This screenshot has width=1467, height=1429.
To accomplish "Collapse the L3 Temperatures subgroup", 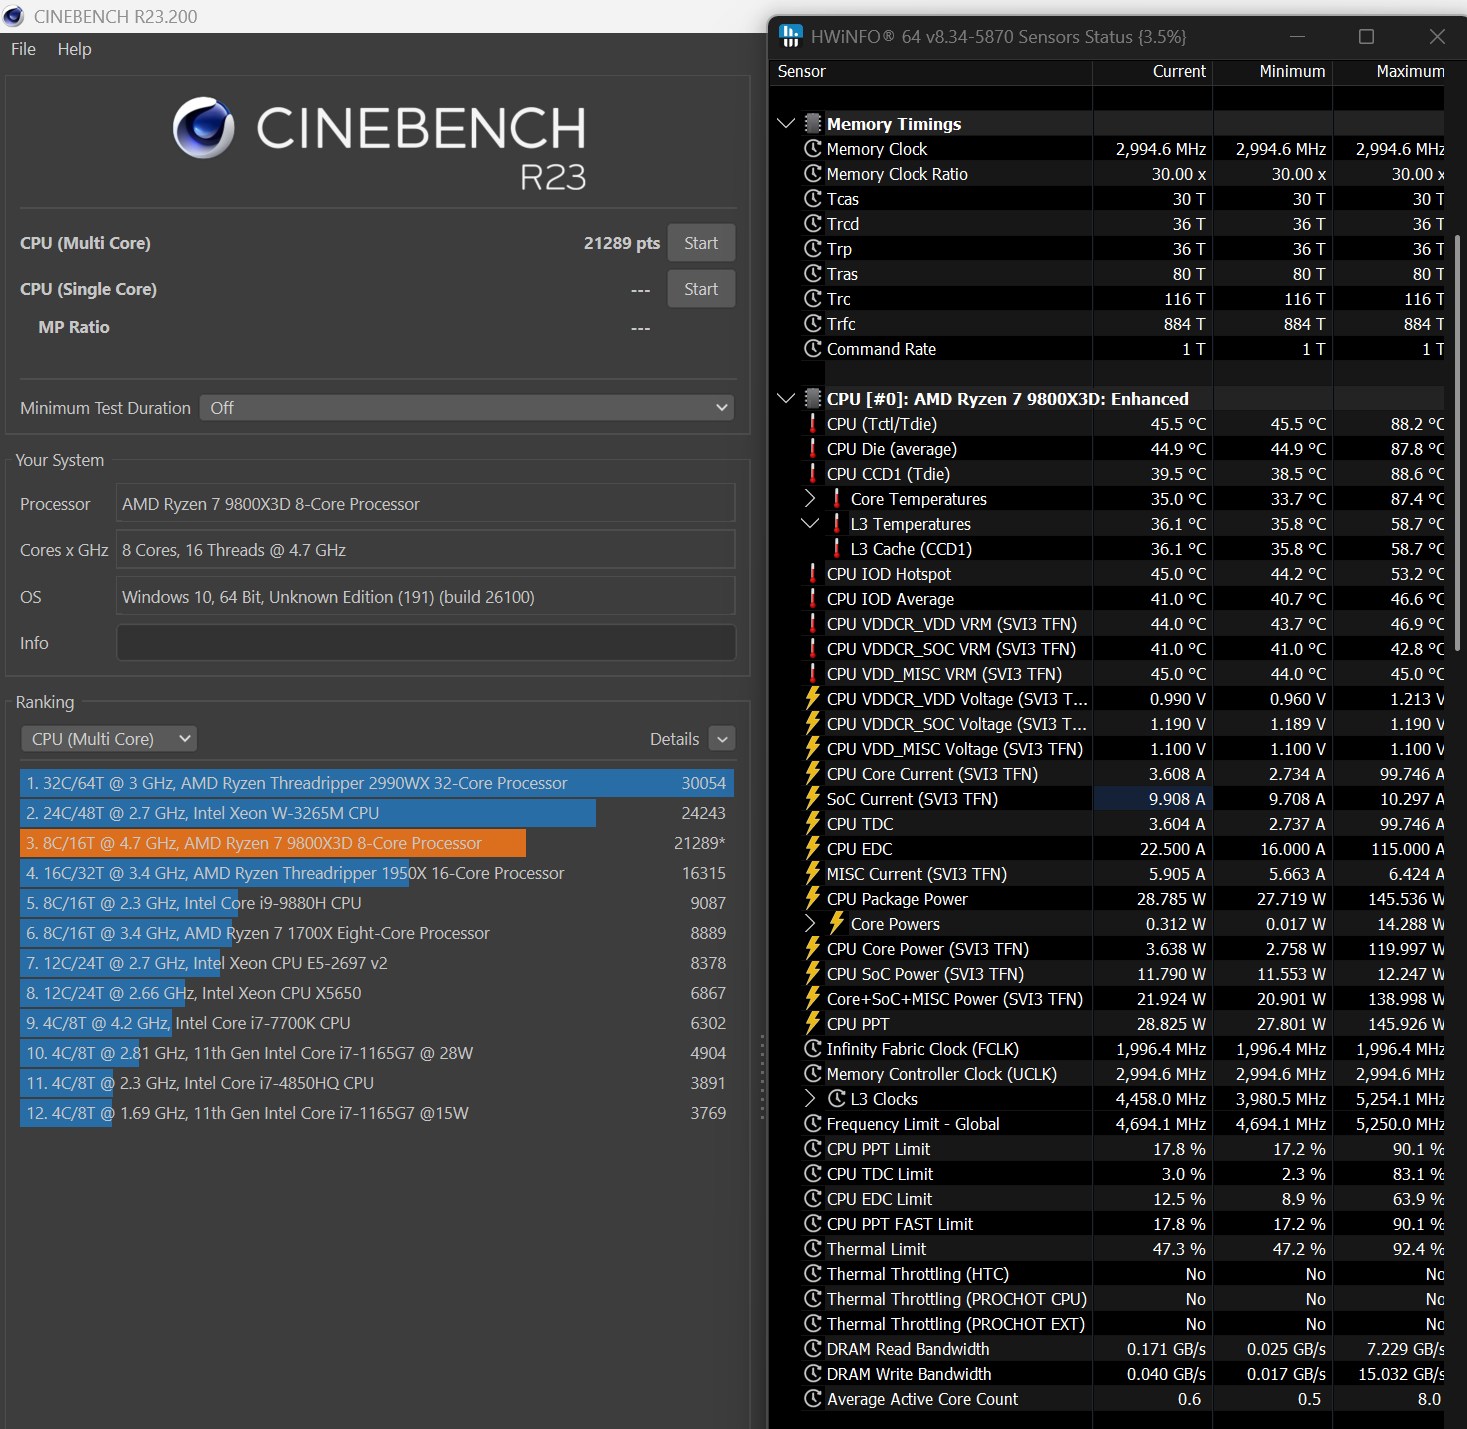I will point(810,523).
